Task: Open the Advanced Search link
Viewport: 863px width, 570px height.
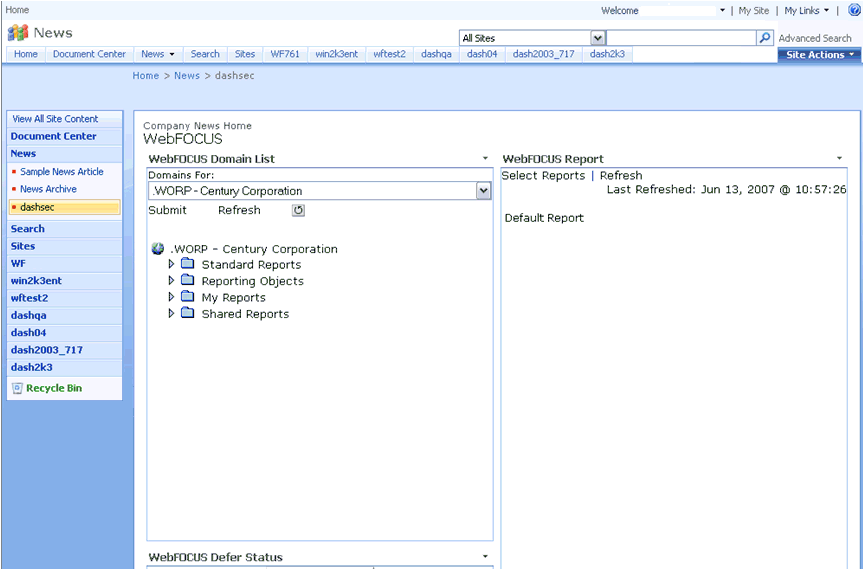Action: (x=815, y=38)
